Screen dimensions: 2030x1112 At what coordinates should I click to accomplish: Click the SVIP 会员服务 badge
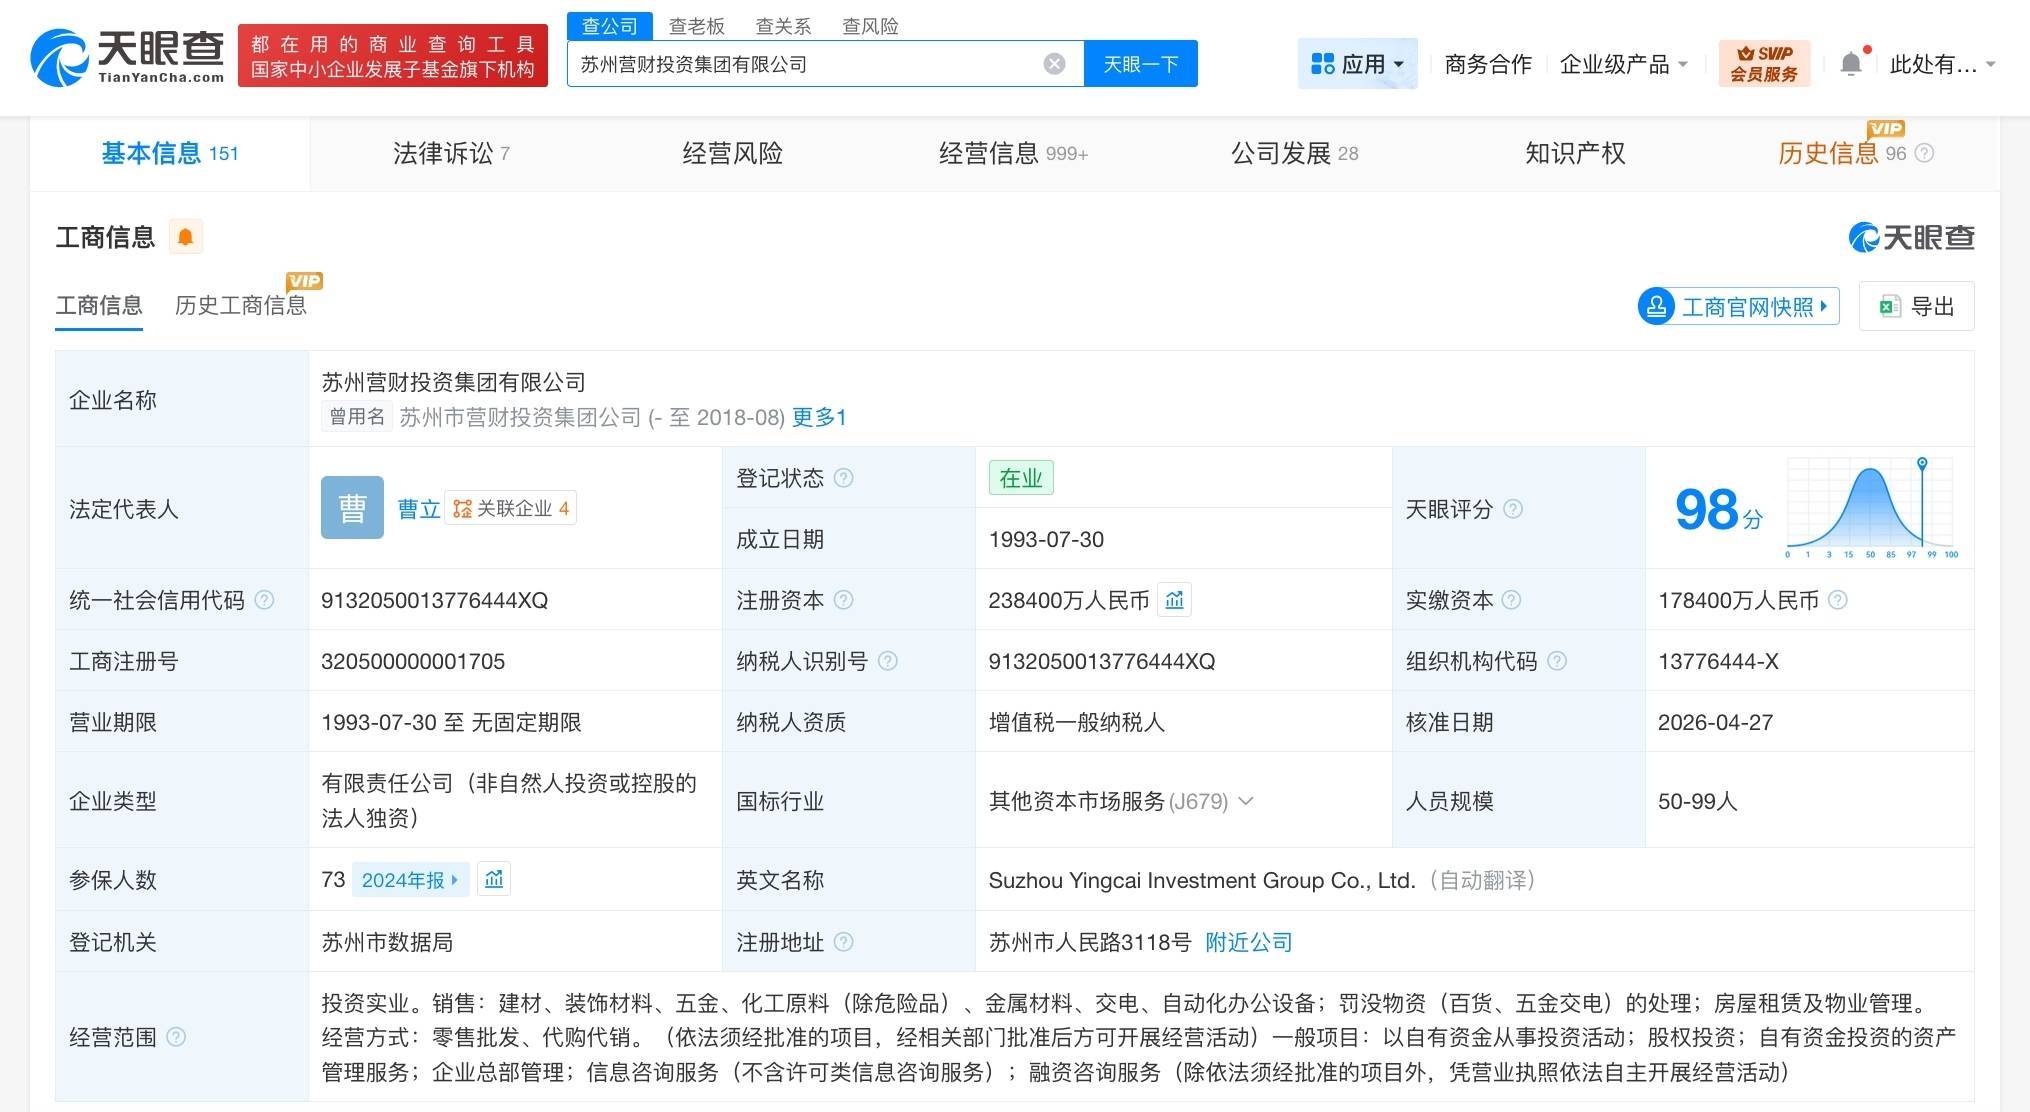[1764, 64]
